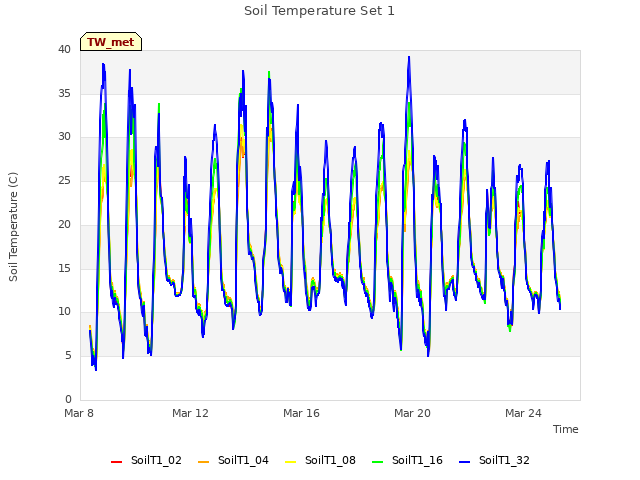The height and width of the screenshot is (480, 640).
Task: Click the yellow SoilT1_08 legend swatch
Action: coord(290,462)
